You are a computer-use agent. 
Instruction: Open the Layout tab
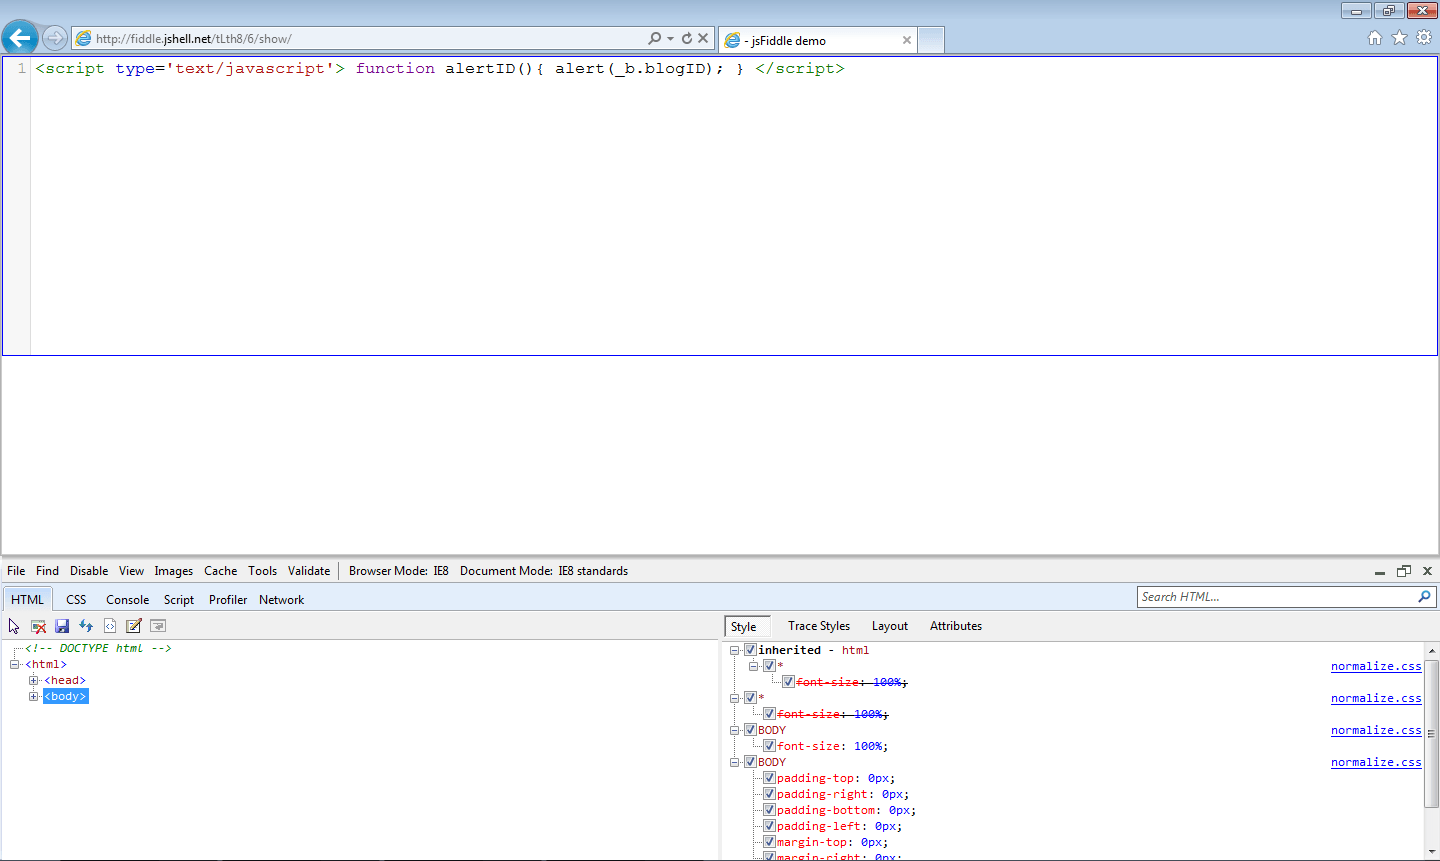pos(890,626)
